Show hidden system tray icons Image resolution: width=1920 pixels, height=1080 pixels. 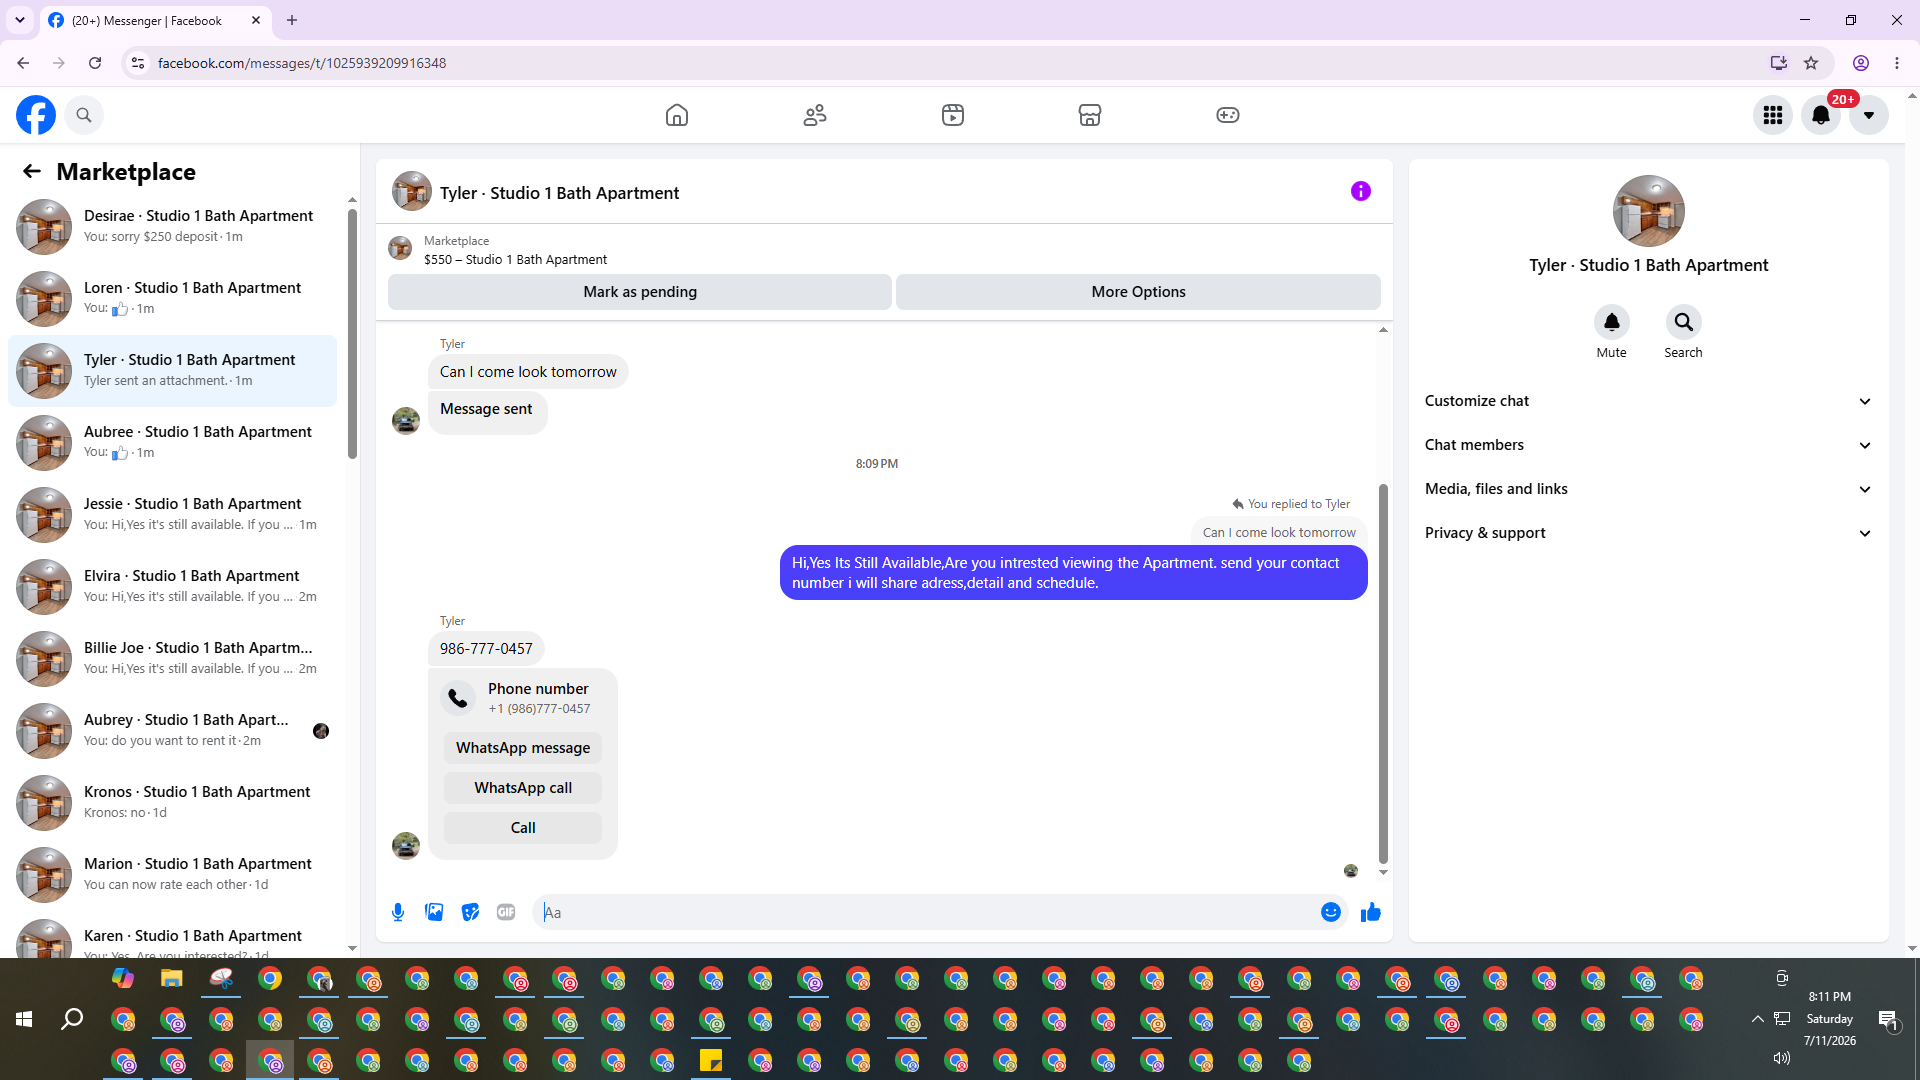(1757, 1019)
